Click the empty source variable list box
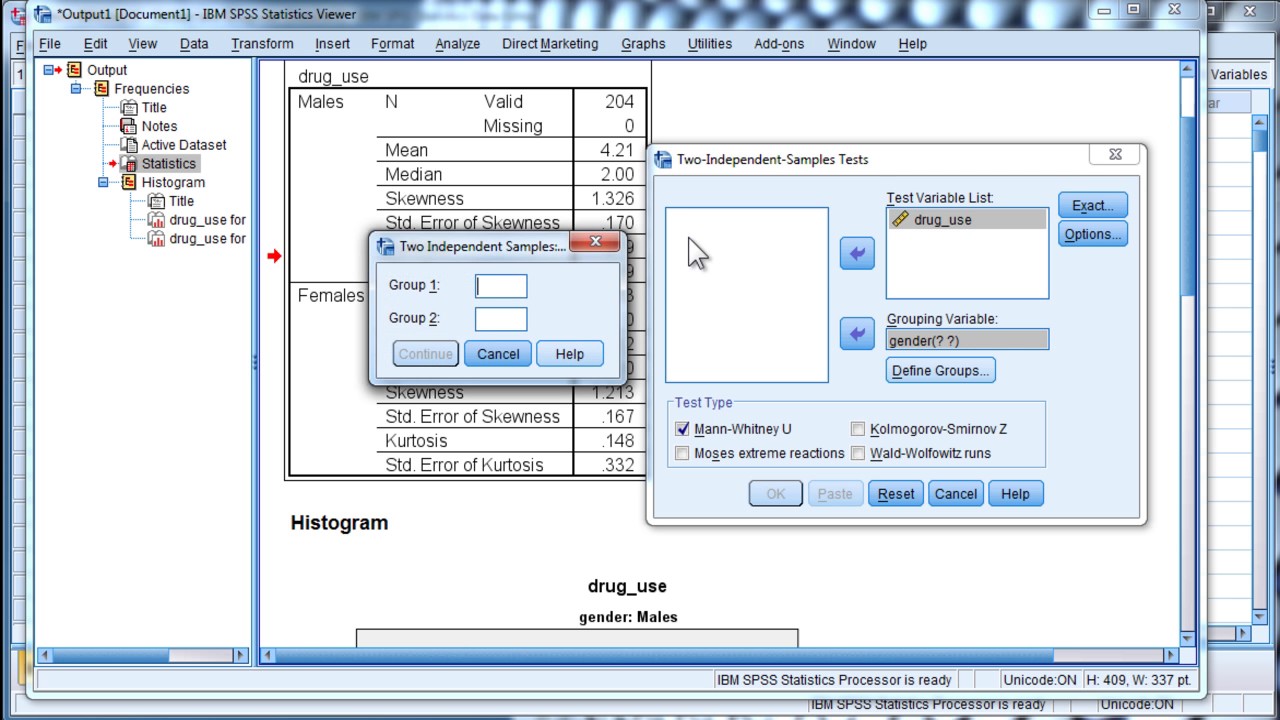The width and height of the screenshot is (1280, 720). coord(747,295)
